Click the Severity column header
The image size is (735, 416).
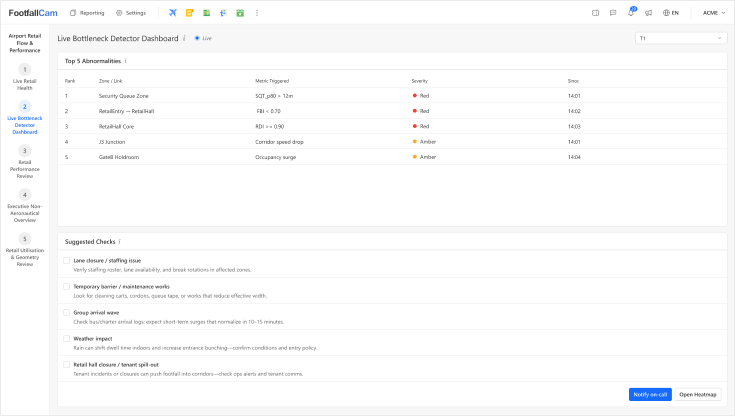420,81
